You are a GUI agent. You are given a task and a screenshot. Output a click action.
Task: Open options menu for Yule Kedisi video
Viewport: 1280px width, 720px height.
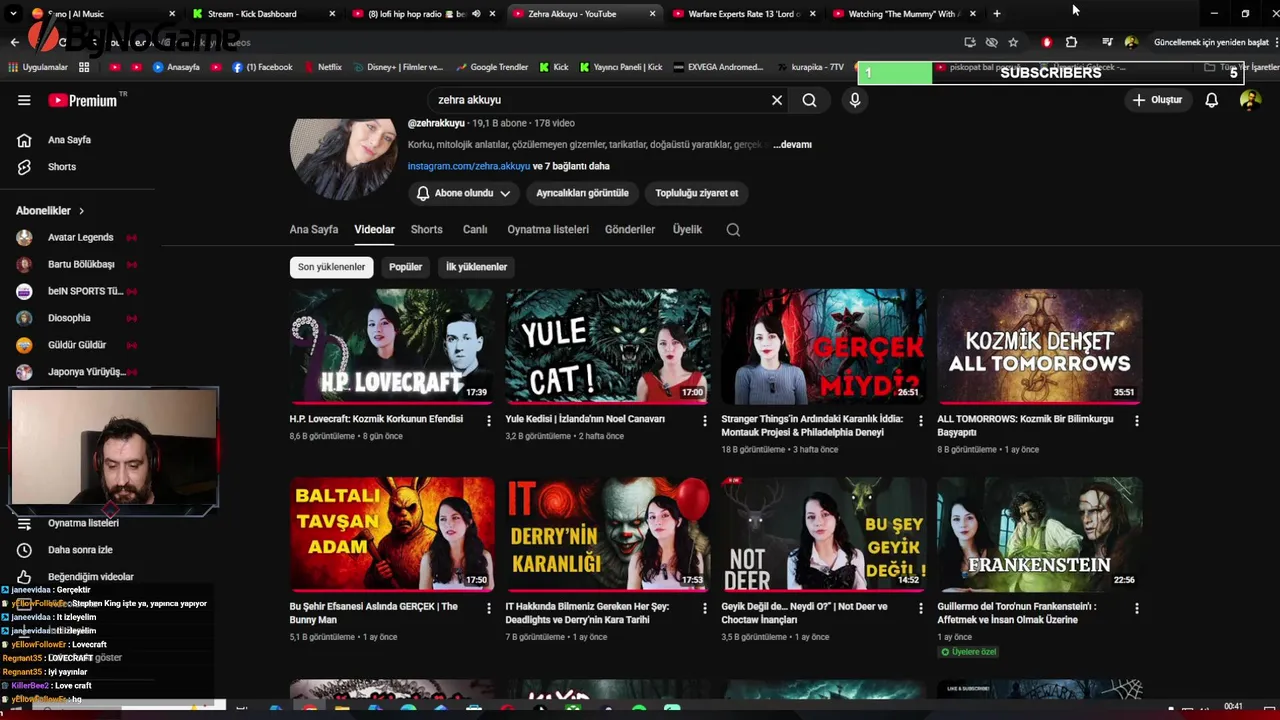(x=704, y=421)
